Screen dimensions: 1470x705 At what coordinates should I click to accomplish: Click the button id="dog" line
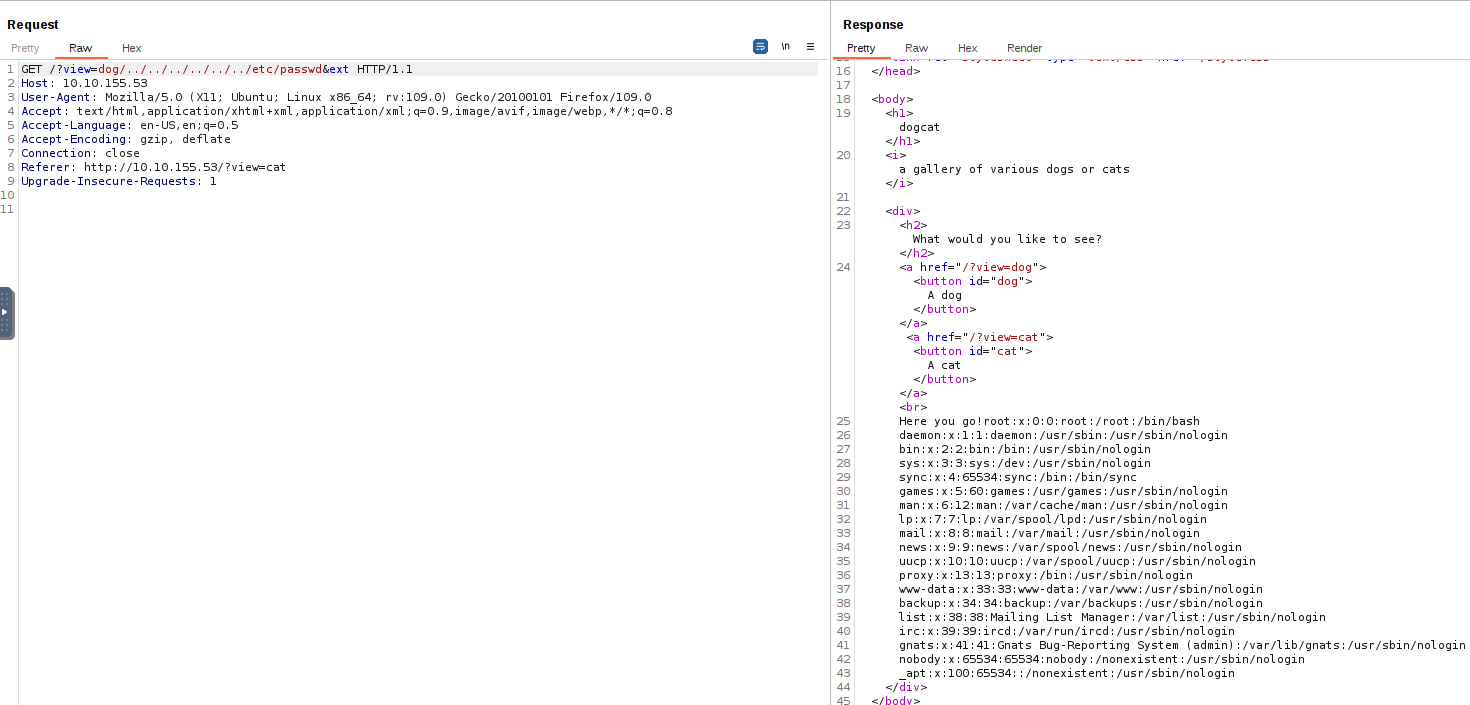pos(972,281)
